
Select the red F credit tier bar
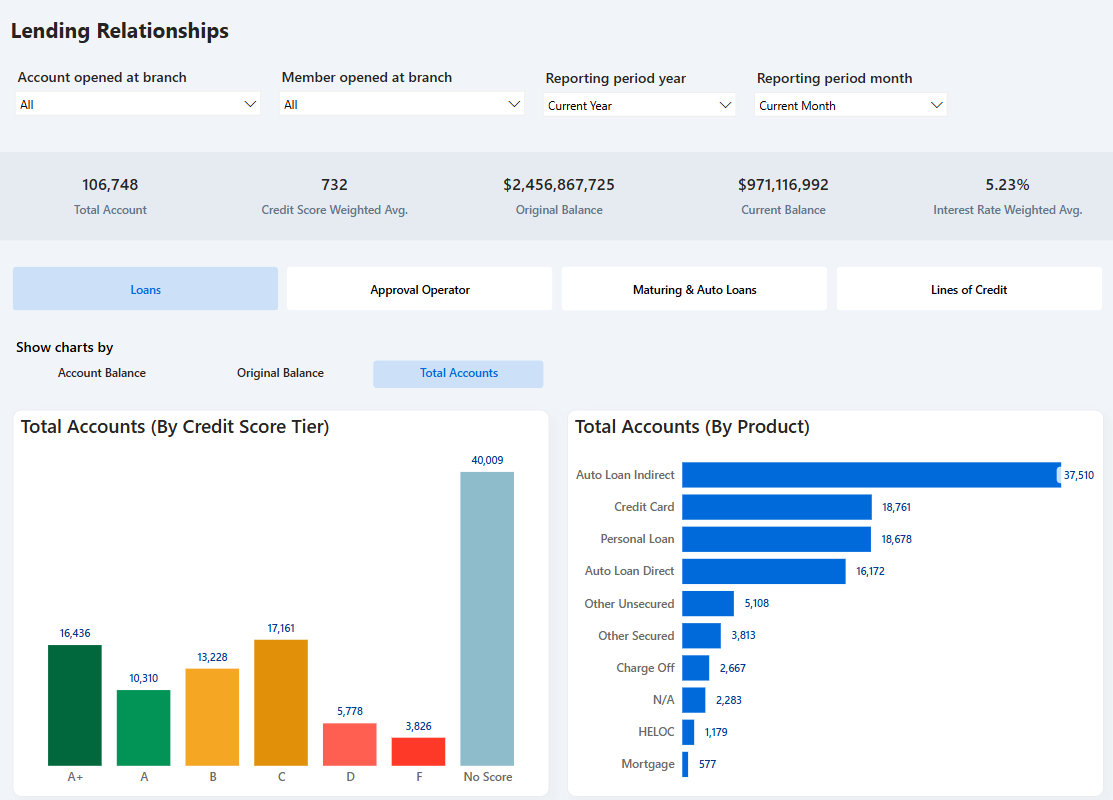[x=418, y=751]
